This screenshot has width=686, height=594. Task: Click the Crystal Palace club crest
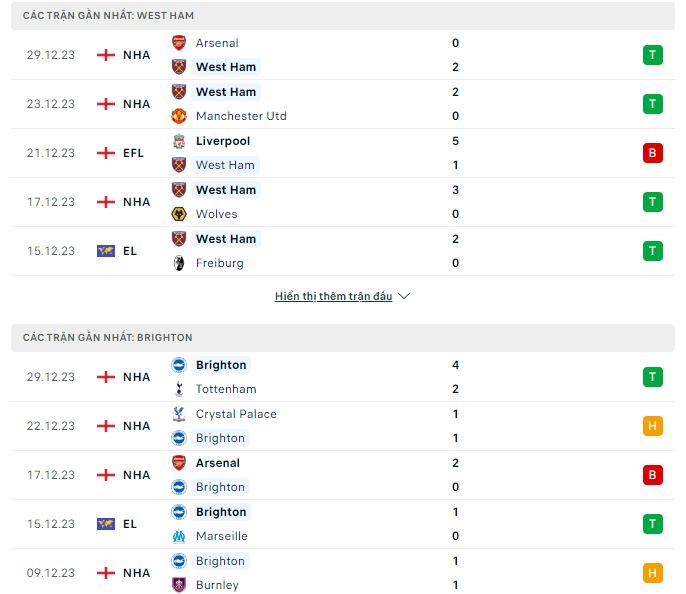[179, 414]
